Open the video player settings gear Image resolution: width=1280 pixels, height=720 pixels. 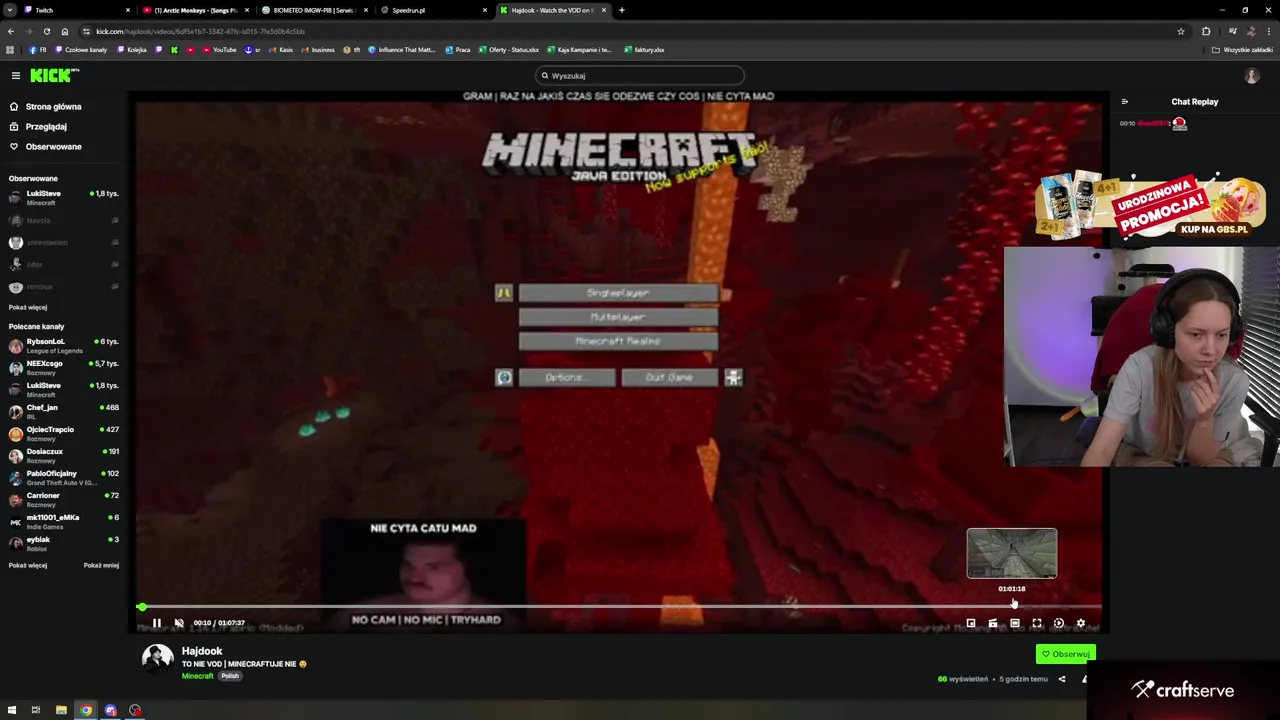click(x=1080, y=623)
